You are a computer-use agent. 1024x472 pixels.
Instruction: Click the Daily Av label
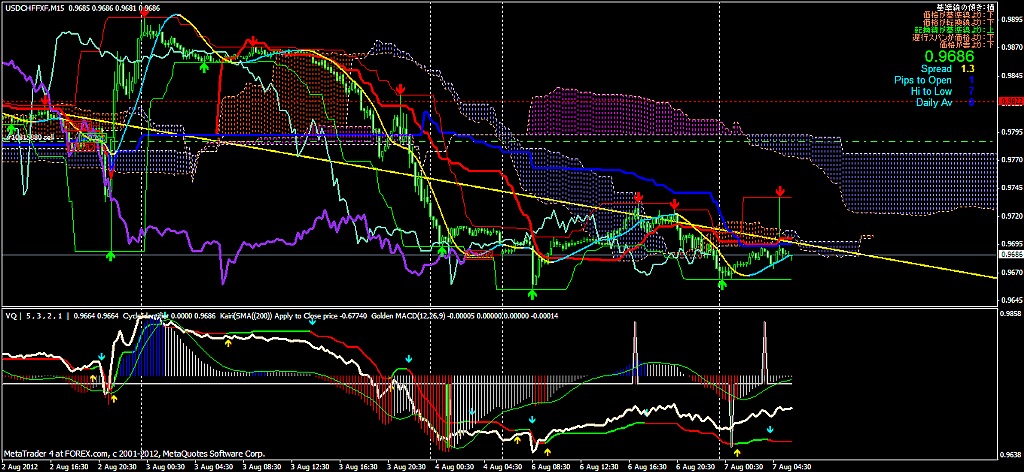coord(932,102)
